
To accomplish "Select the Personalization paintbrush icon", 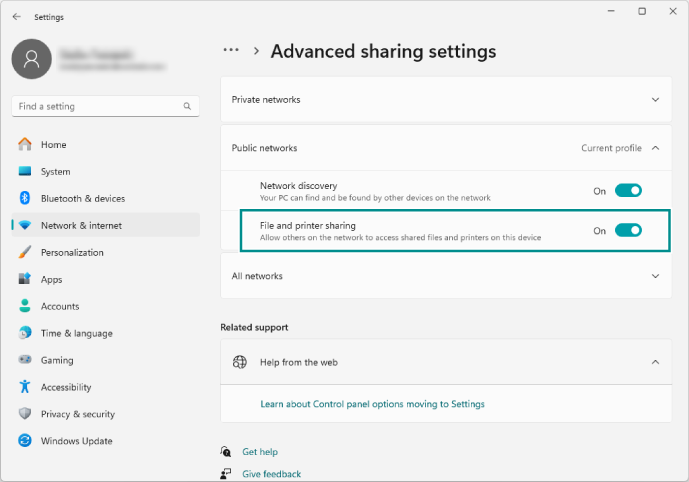I will 25,252.
